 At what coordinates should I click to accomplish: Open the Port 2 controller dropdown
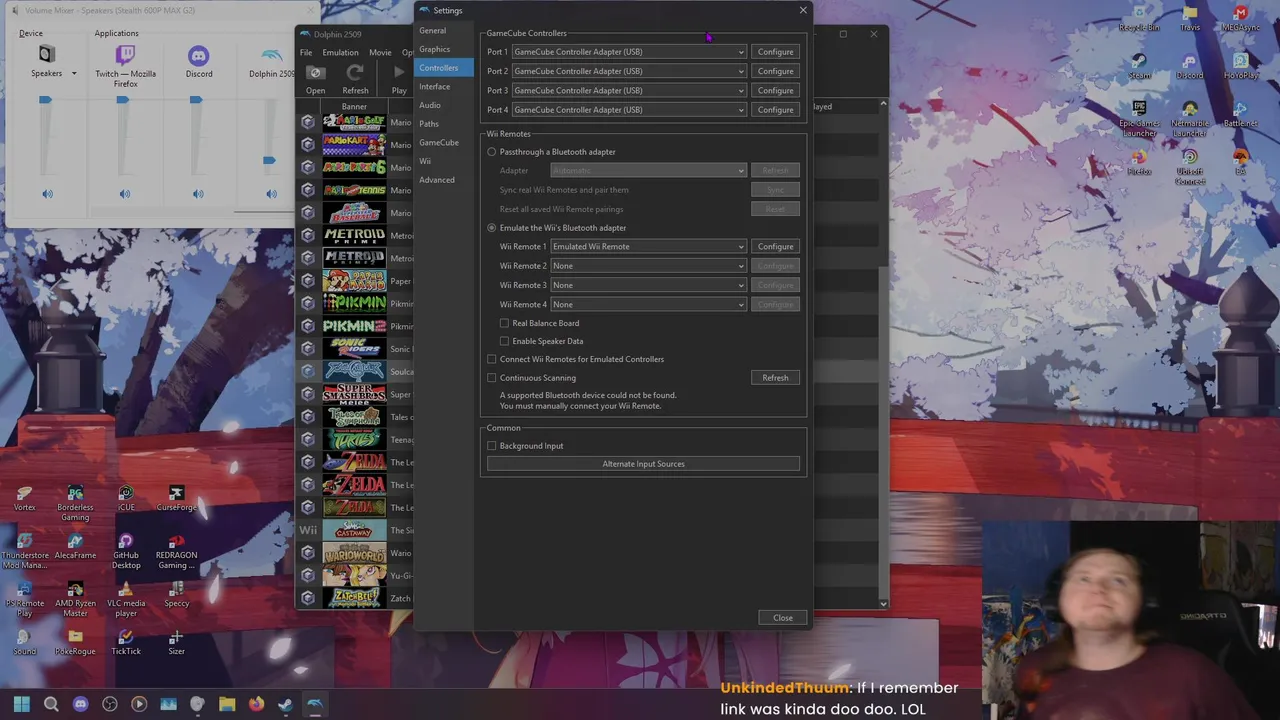629,71
